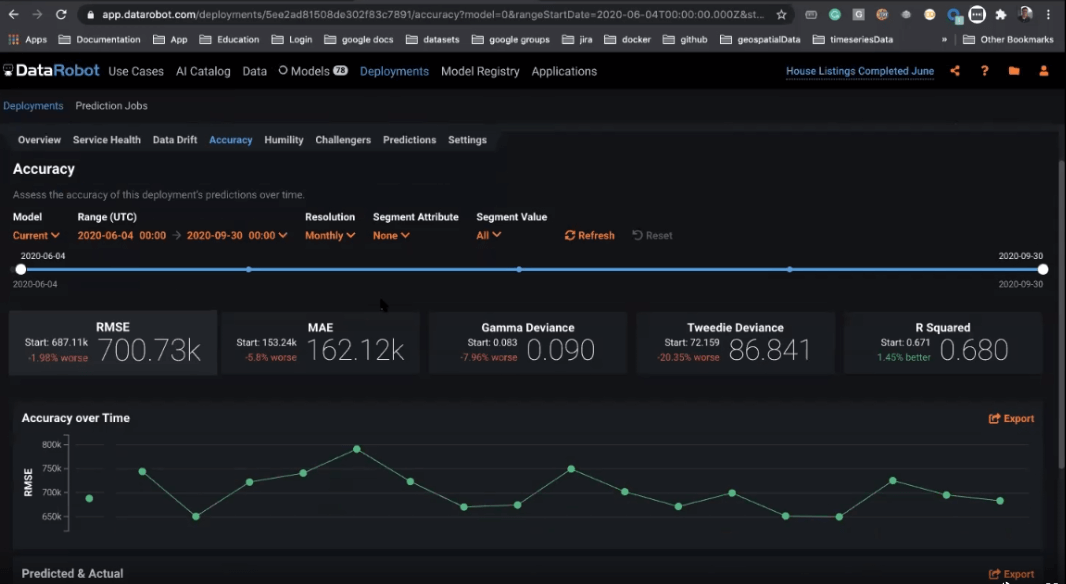
Task: Switch to the Challengers tab
Action: pyautogui.click(x=342, y=139)
